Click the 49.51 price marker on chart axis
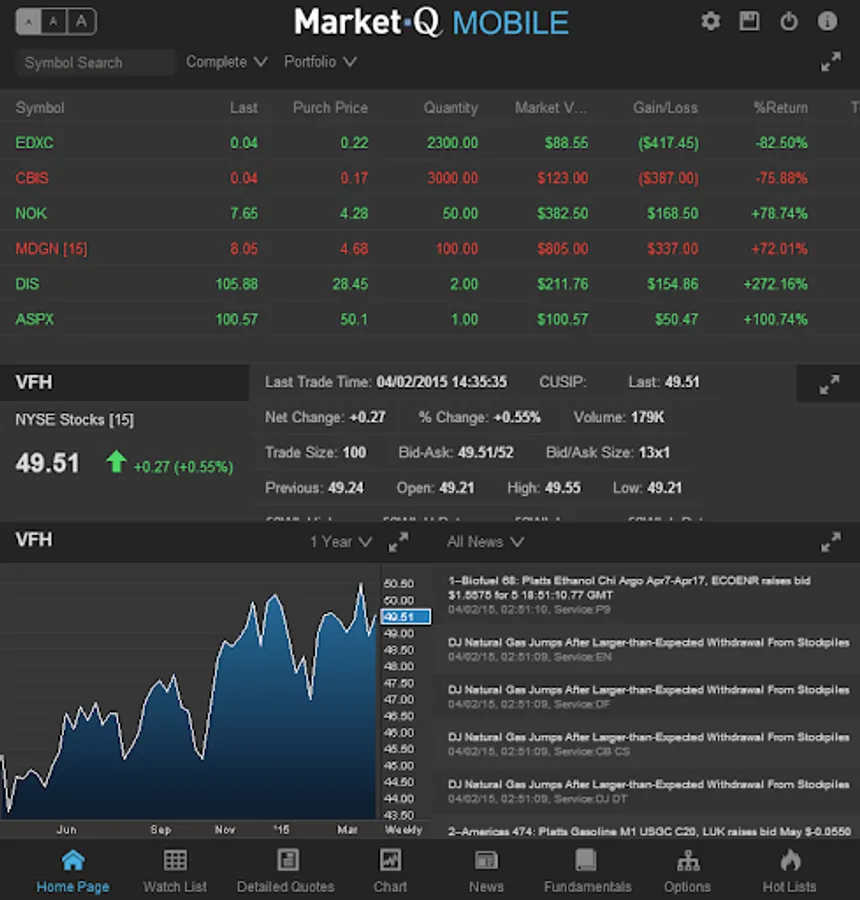This screenshot has width=860, height=900. click(405, 617)
